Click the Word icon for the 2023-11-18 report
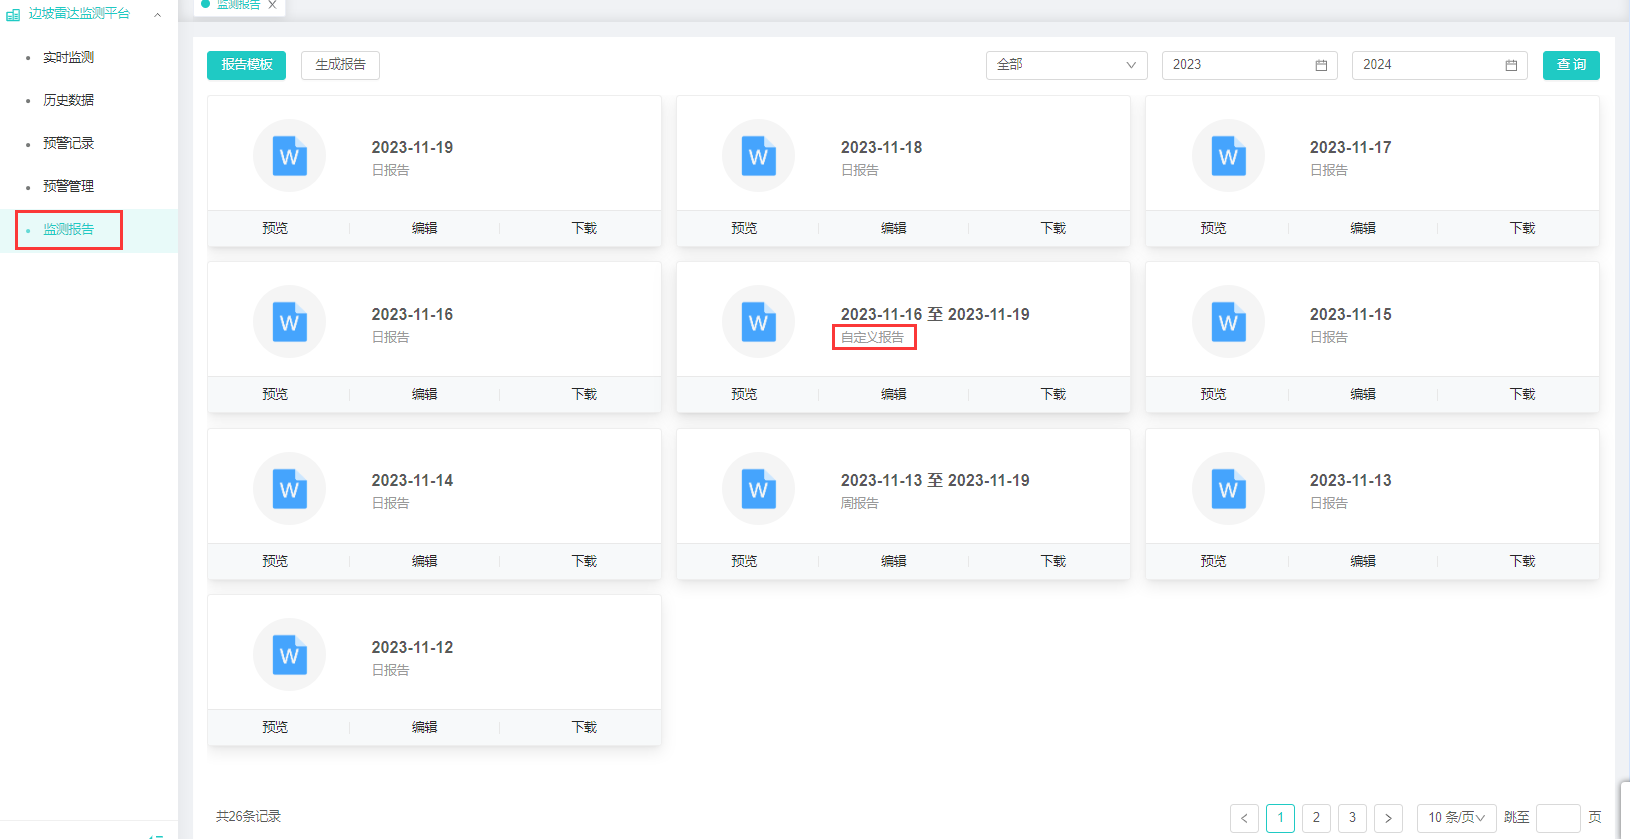 pyautogui.click(x=758, y=156)
